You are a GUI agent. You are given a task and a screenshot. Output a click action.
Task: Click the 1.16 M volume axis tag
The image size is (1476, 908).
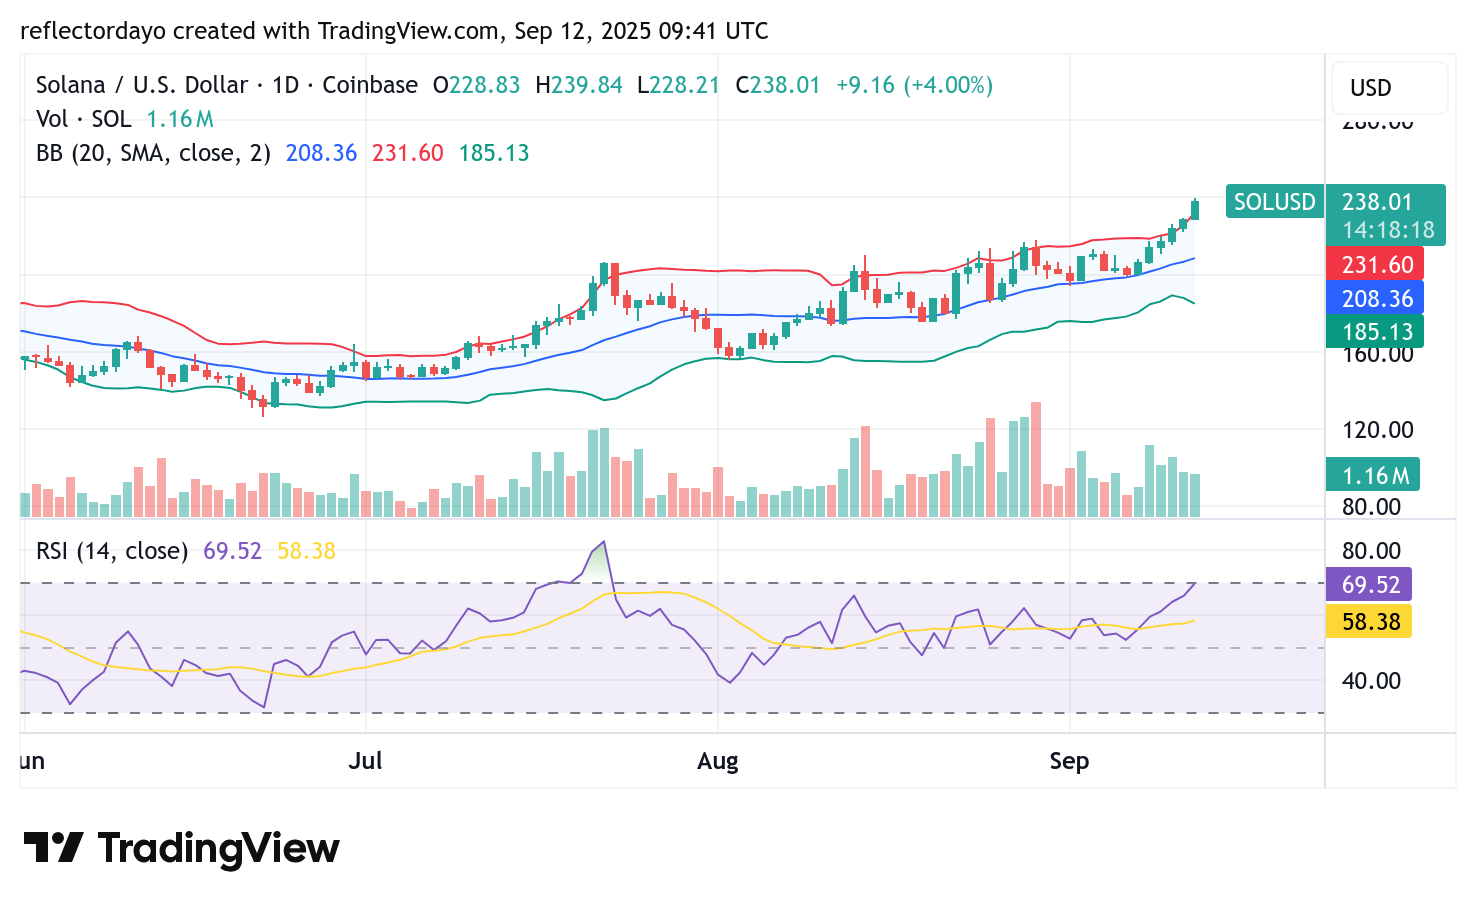pyautogui.click(x=1373, y=475)
